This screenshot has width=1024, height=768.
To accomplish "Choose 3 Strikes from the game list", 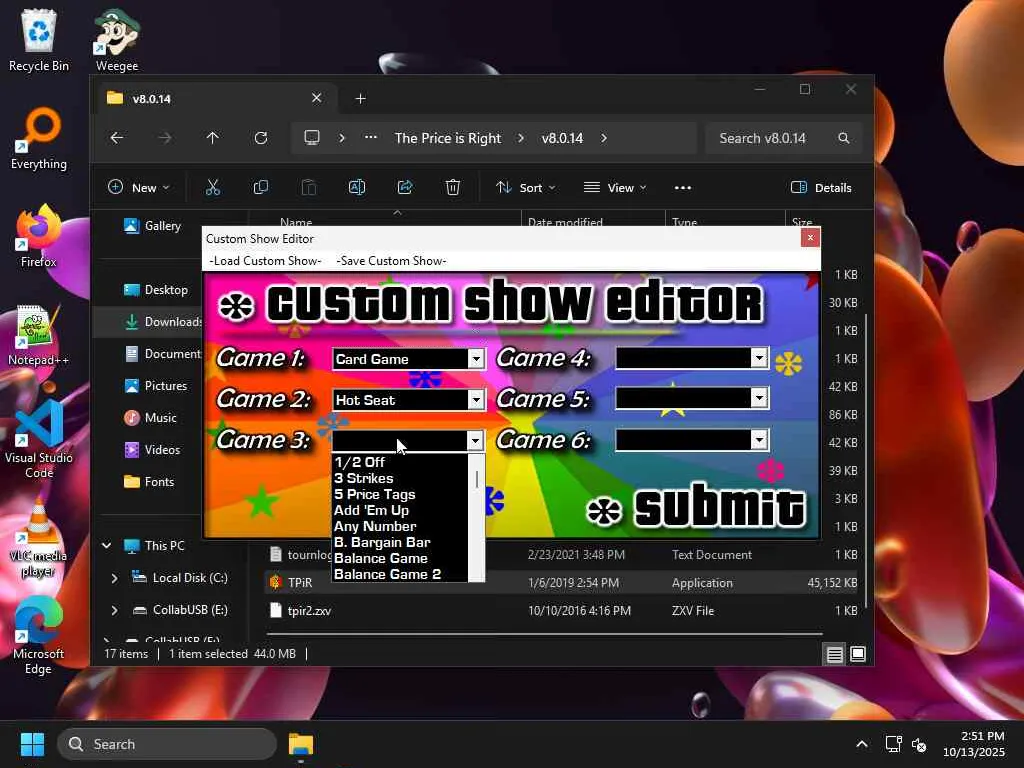I will [400, 479].
